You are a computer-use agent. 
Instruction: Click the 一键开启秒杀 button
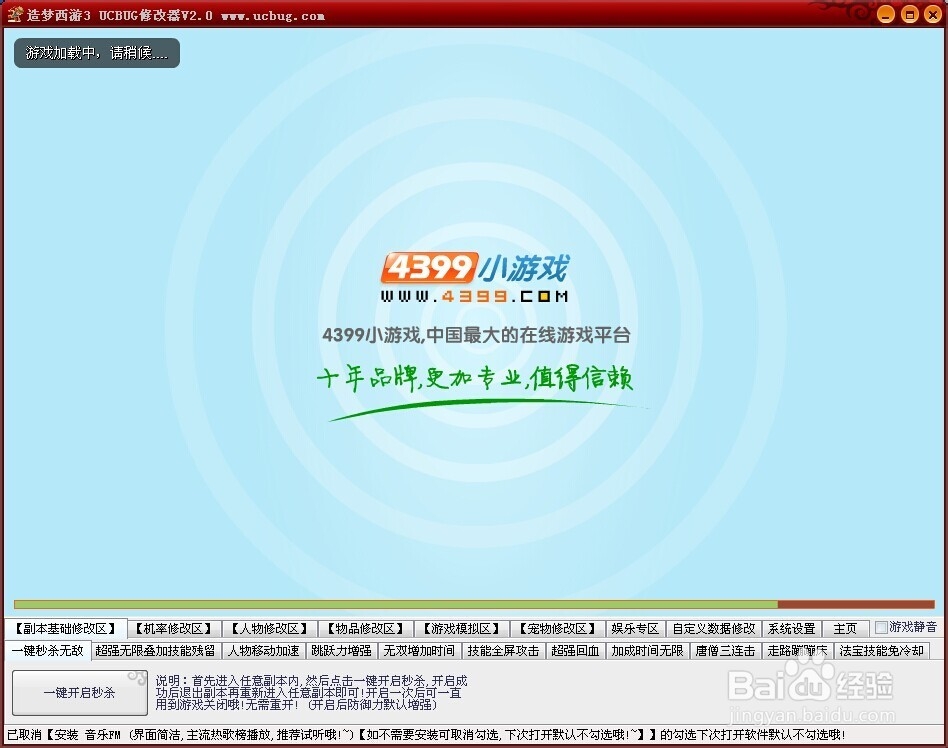click(x=79, y=692)
